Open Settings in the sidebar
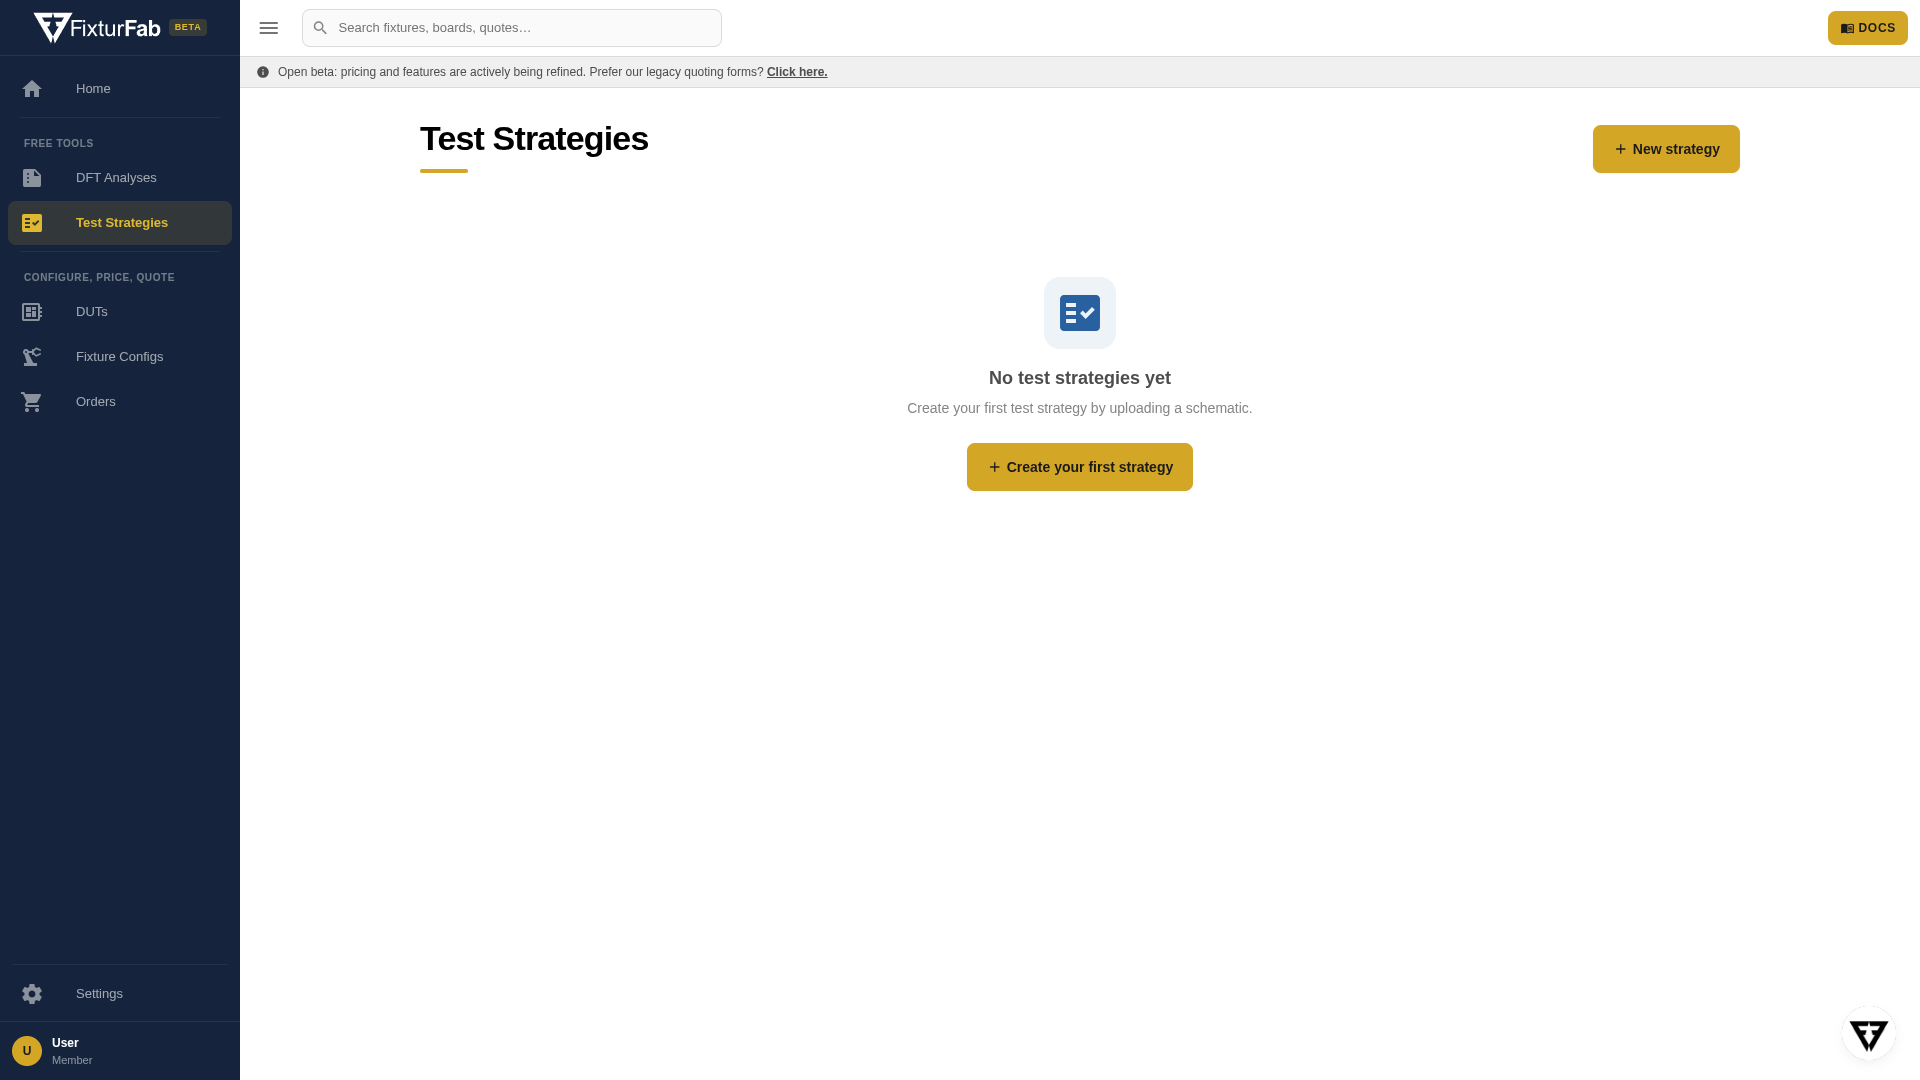This screenshot has height=1080, width=1920. point(120,994)
